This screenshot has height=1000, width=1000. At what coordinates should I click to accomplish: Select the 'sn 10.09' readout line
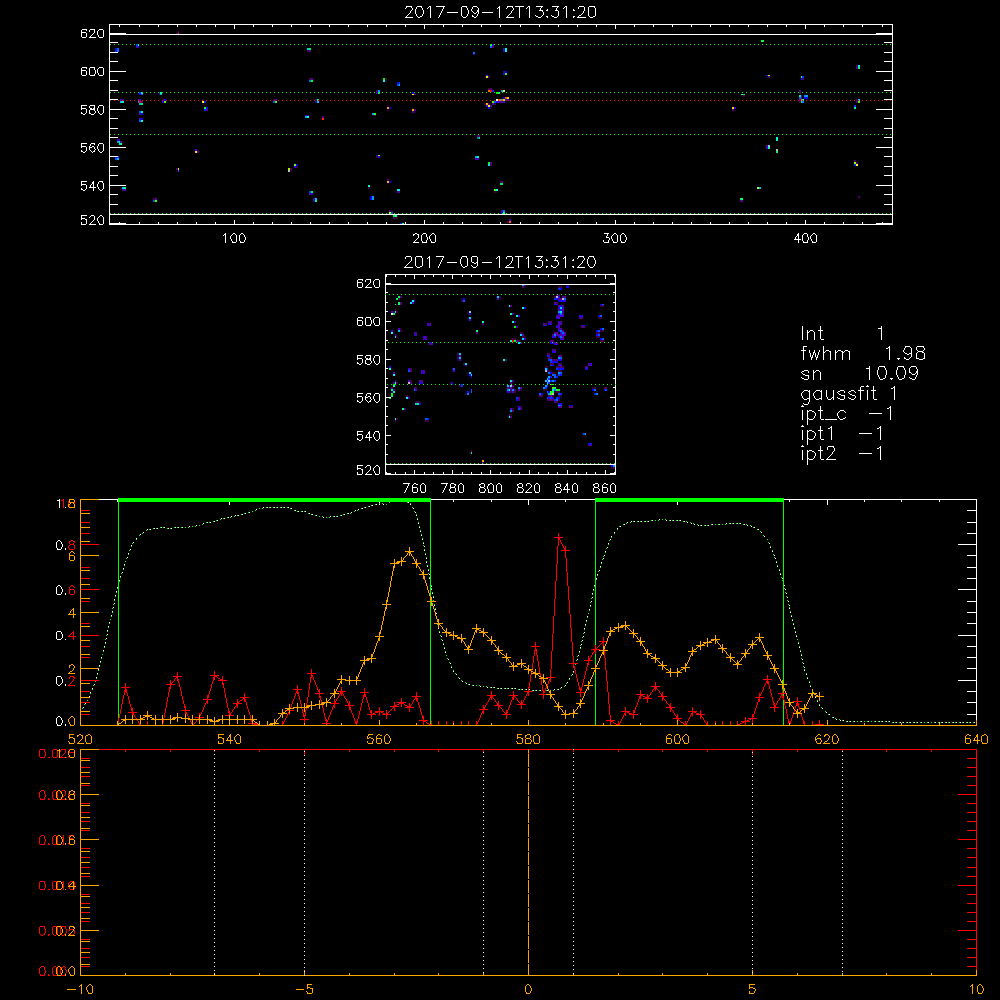click(860, 373)
